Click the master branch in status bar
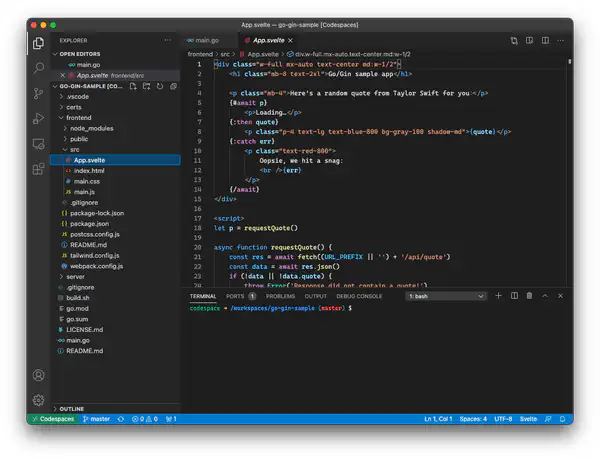This screenshot has width=600, height=460. [x=96, y=418]
